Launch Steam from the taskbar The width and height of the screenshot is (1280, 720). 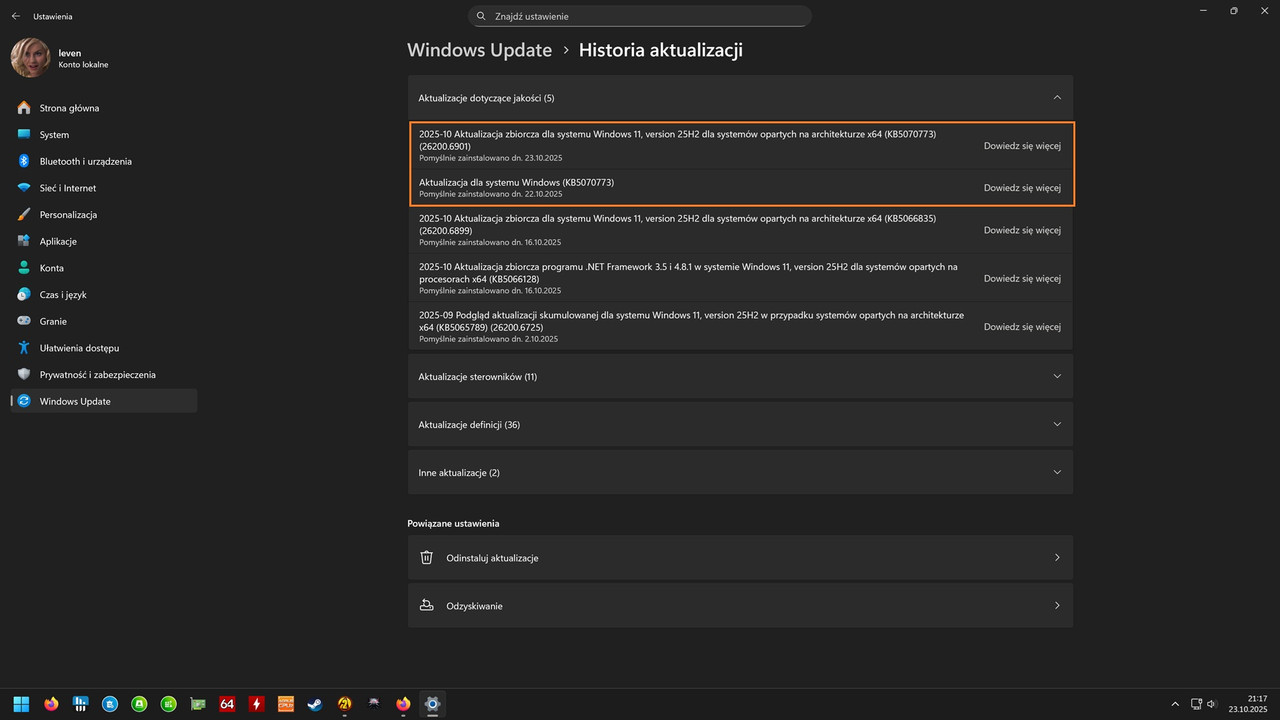[315, 704]
